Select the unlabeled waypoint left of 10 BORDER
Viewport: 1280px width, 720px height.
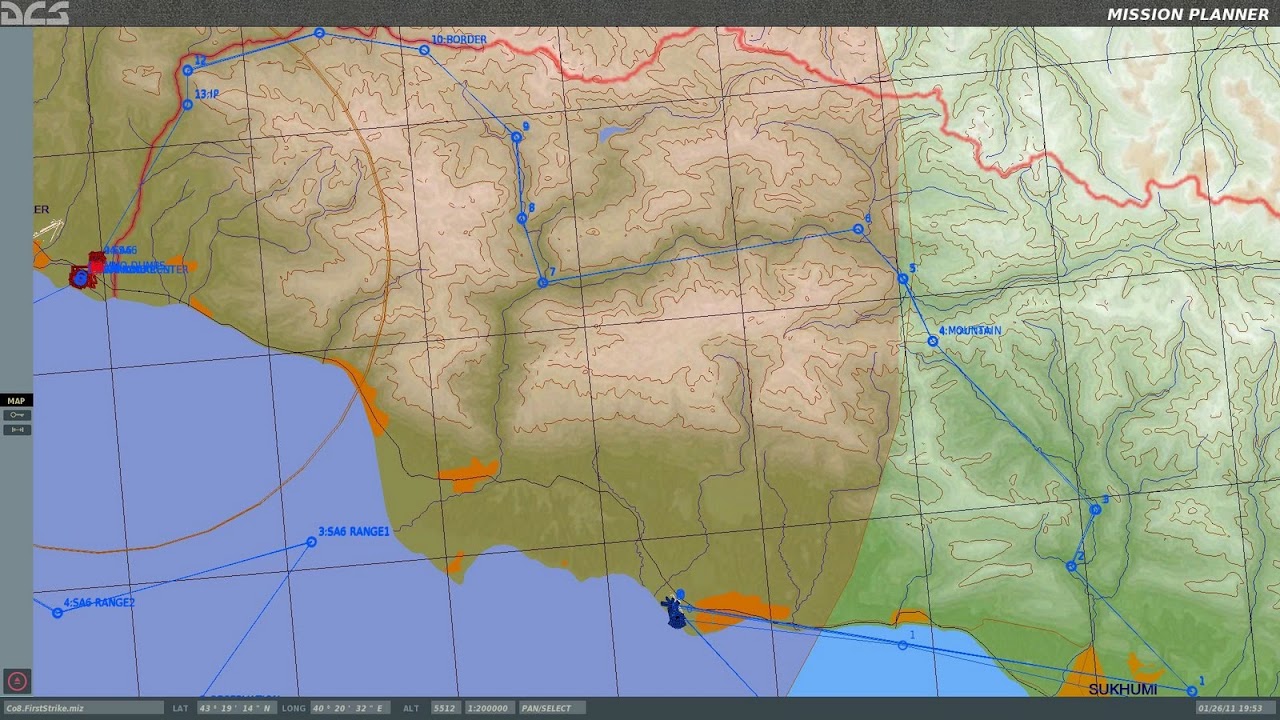[x=319, y=33]
